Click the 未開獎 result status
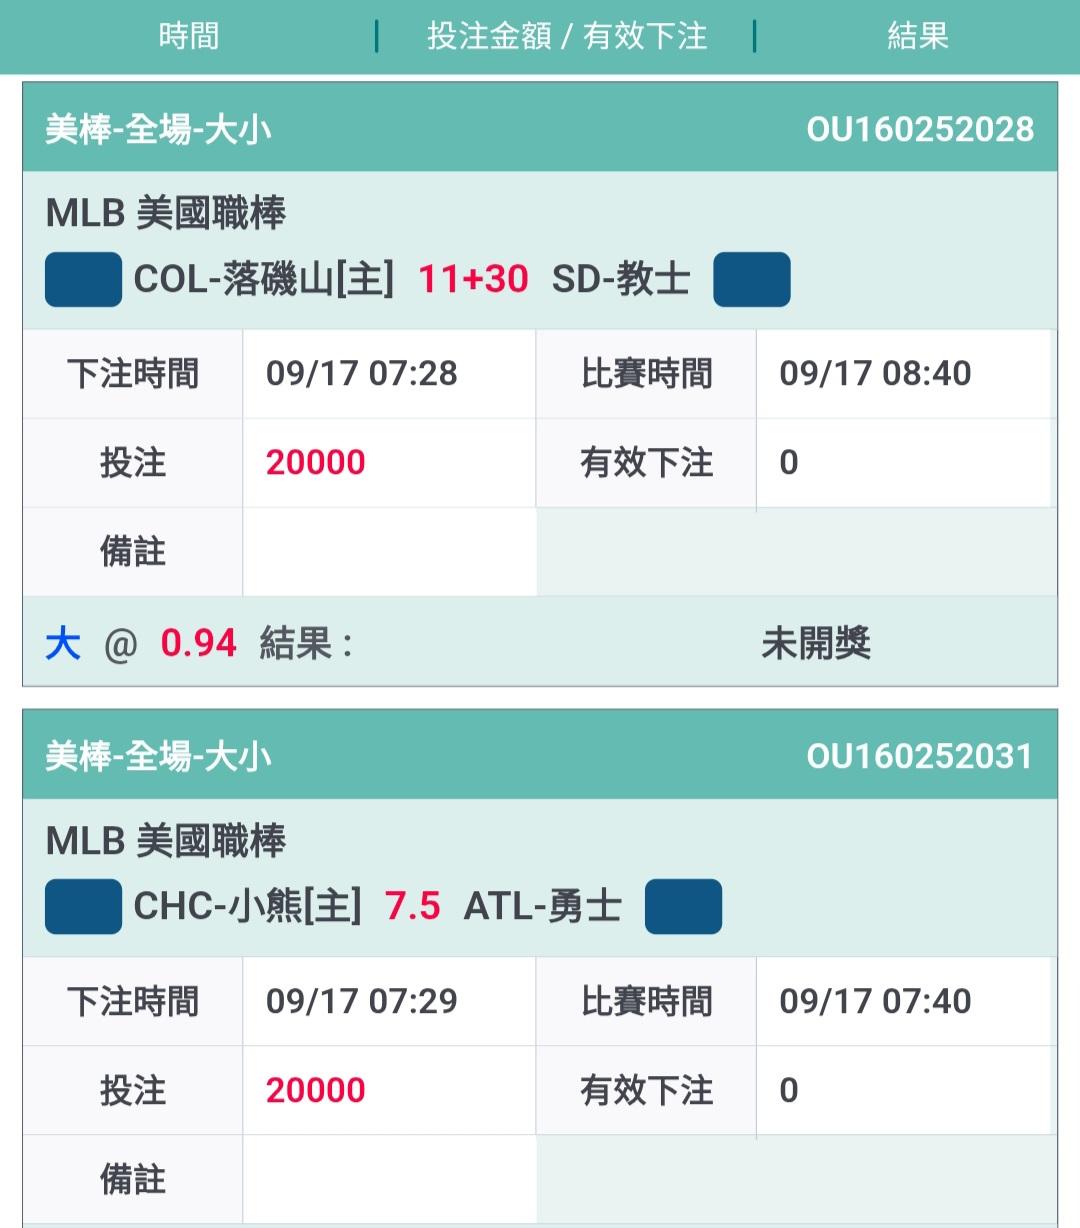The height and width of the screenshot is (1228, 1080). [x=816, y=643]
